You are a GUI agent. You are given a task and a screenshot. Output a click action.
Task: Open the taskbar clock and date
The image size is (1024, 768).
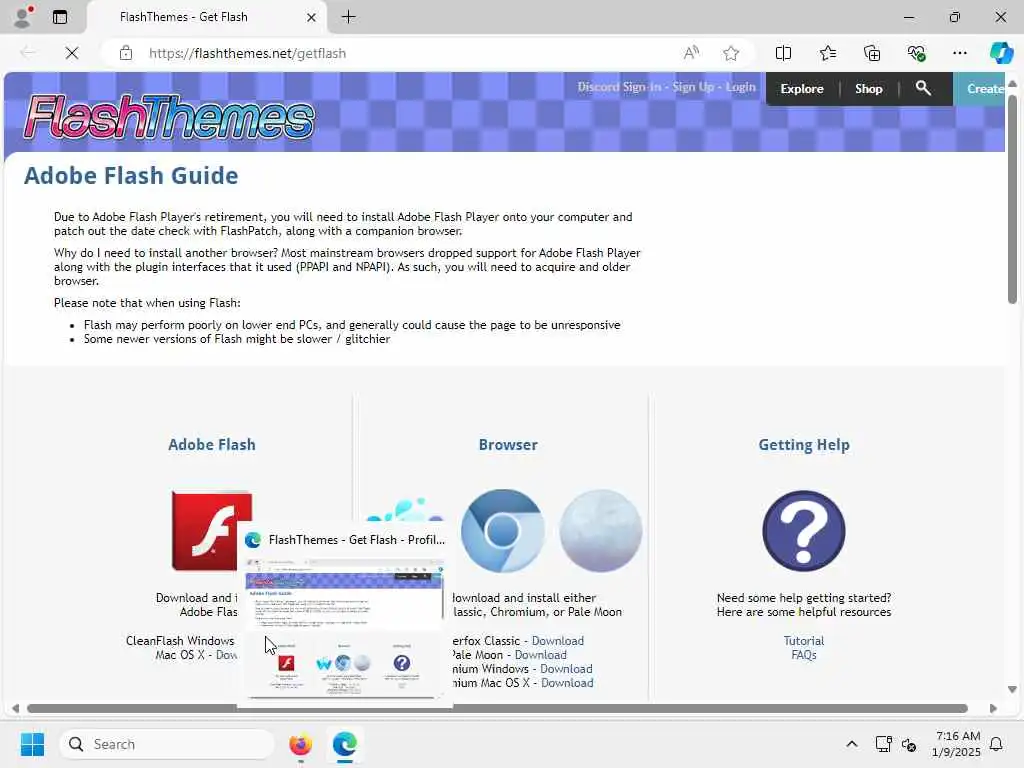pyautogui.click(x=956, y=744)
